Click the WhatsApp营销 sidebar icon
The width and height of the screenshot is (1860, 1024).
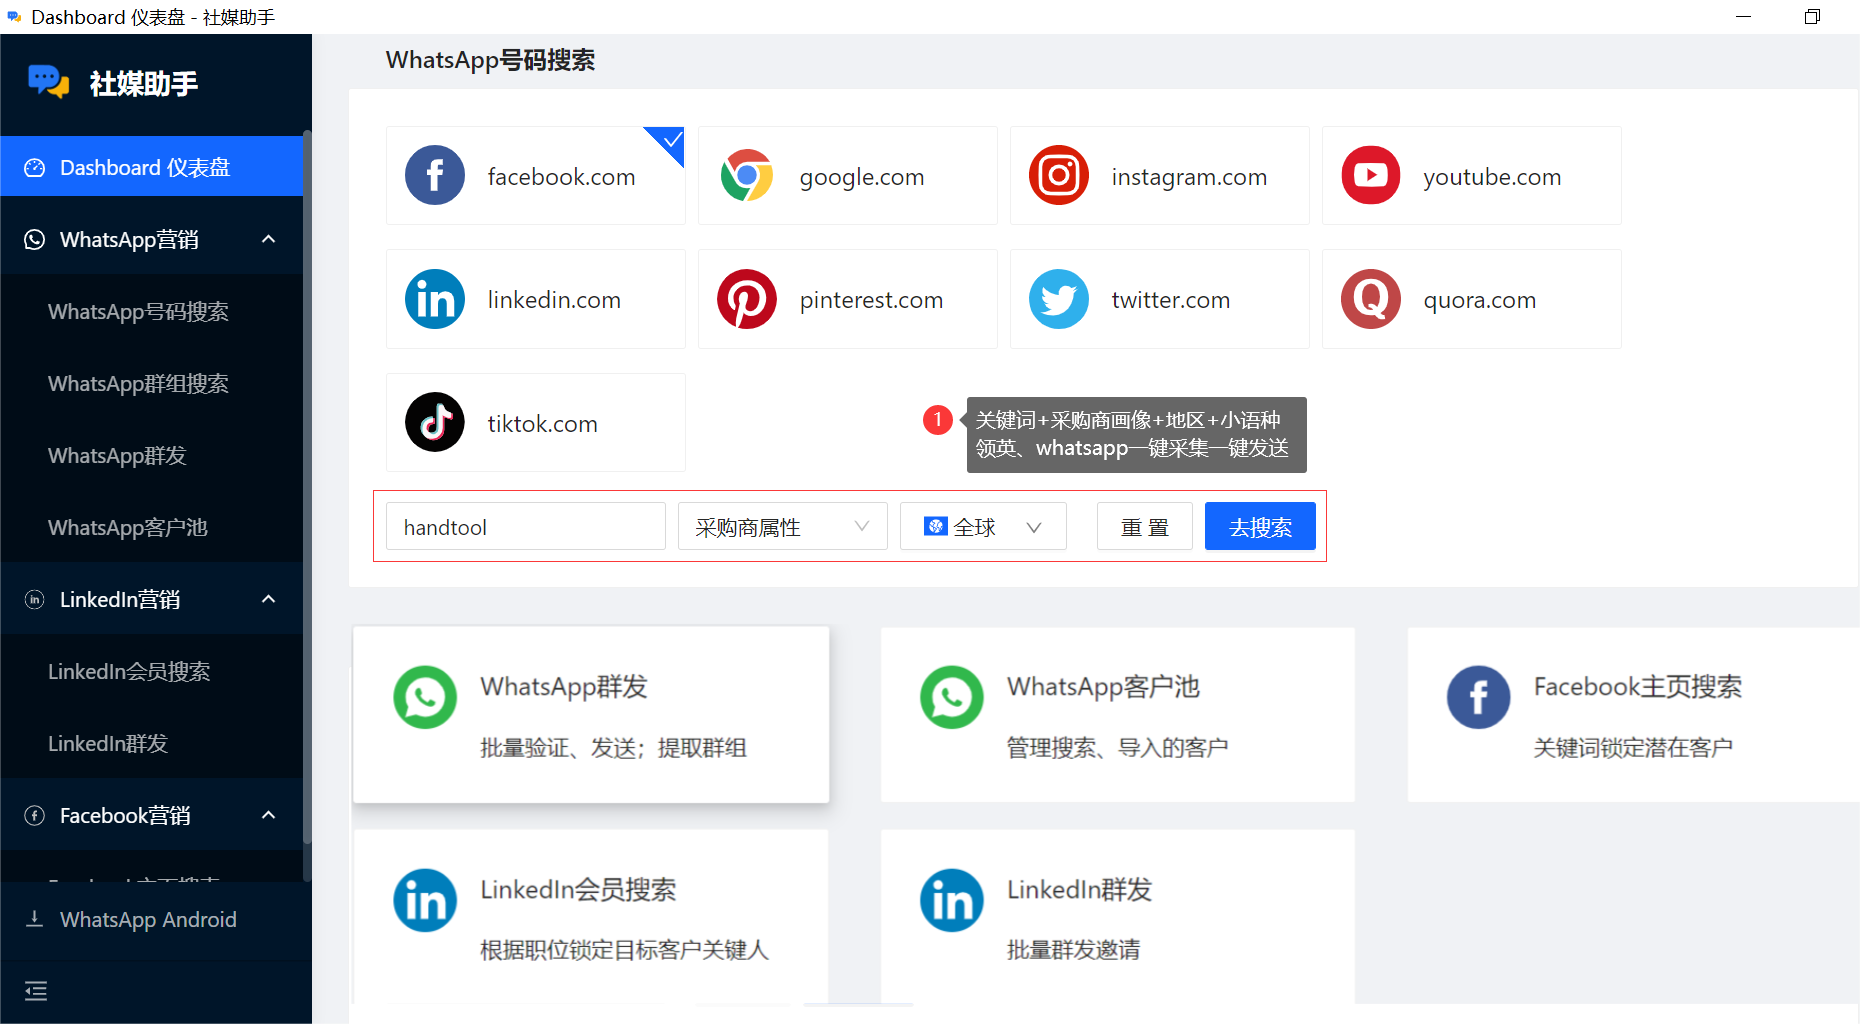click(x=35, y=240)
